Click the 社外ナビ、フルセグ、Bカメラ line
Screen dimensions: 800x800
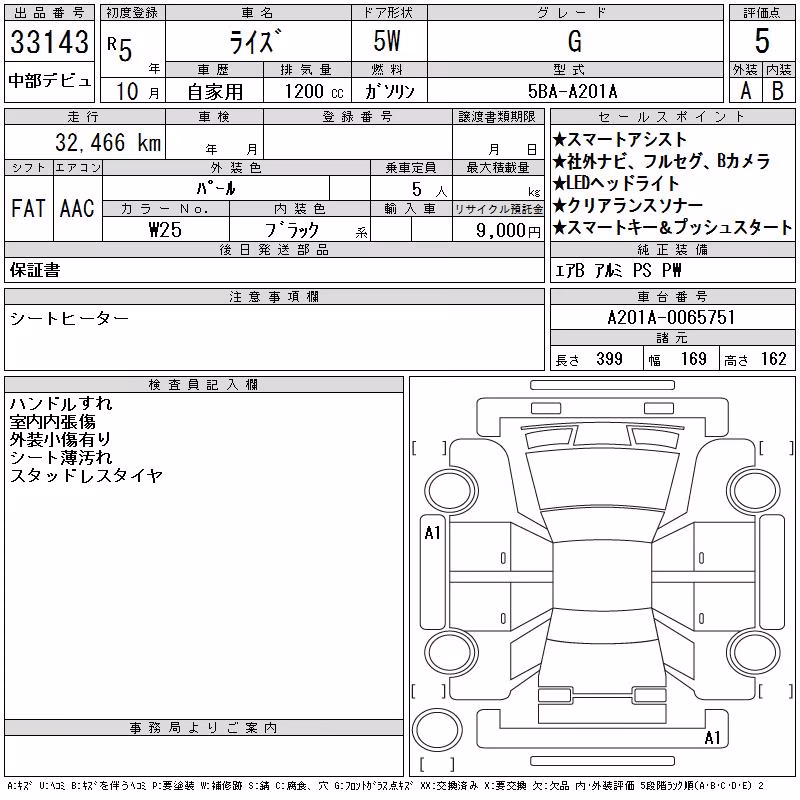click(x=661, y=161)
